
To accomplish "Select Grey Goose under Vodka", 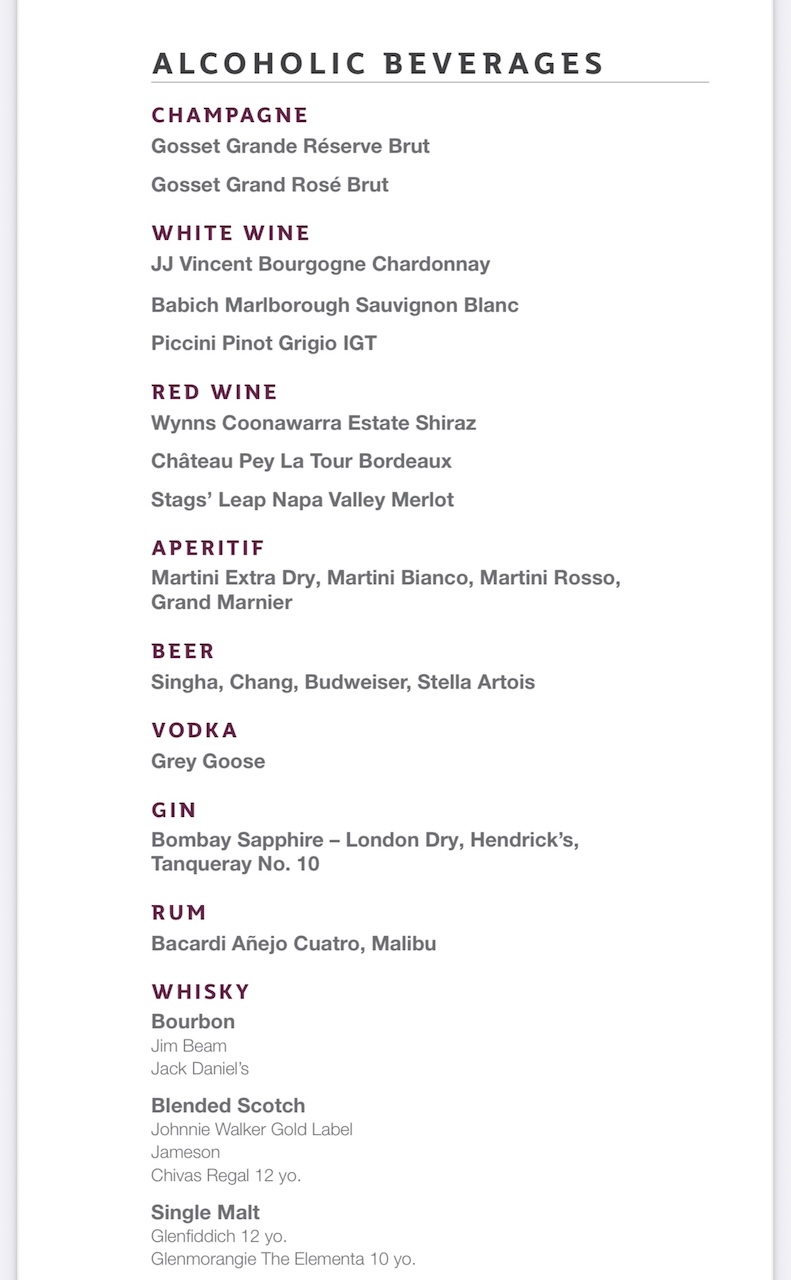I will tap(208, 761).
